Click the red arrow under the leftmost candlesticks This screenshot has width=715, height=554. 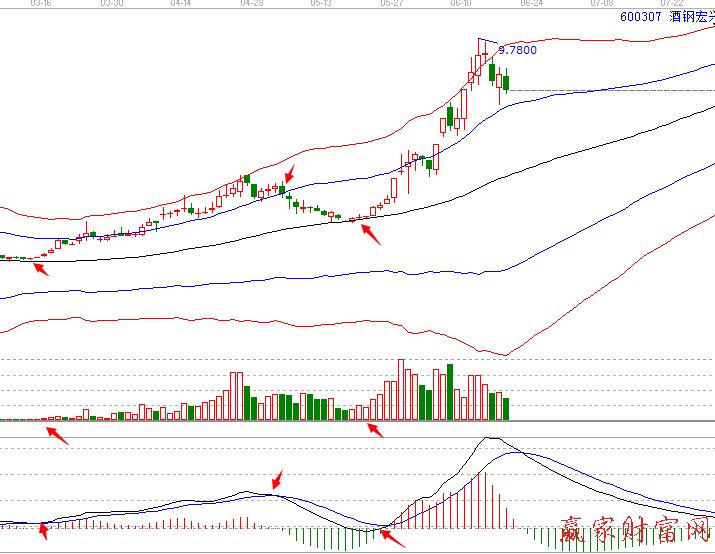click(39, 267)
